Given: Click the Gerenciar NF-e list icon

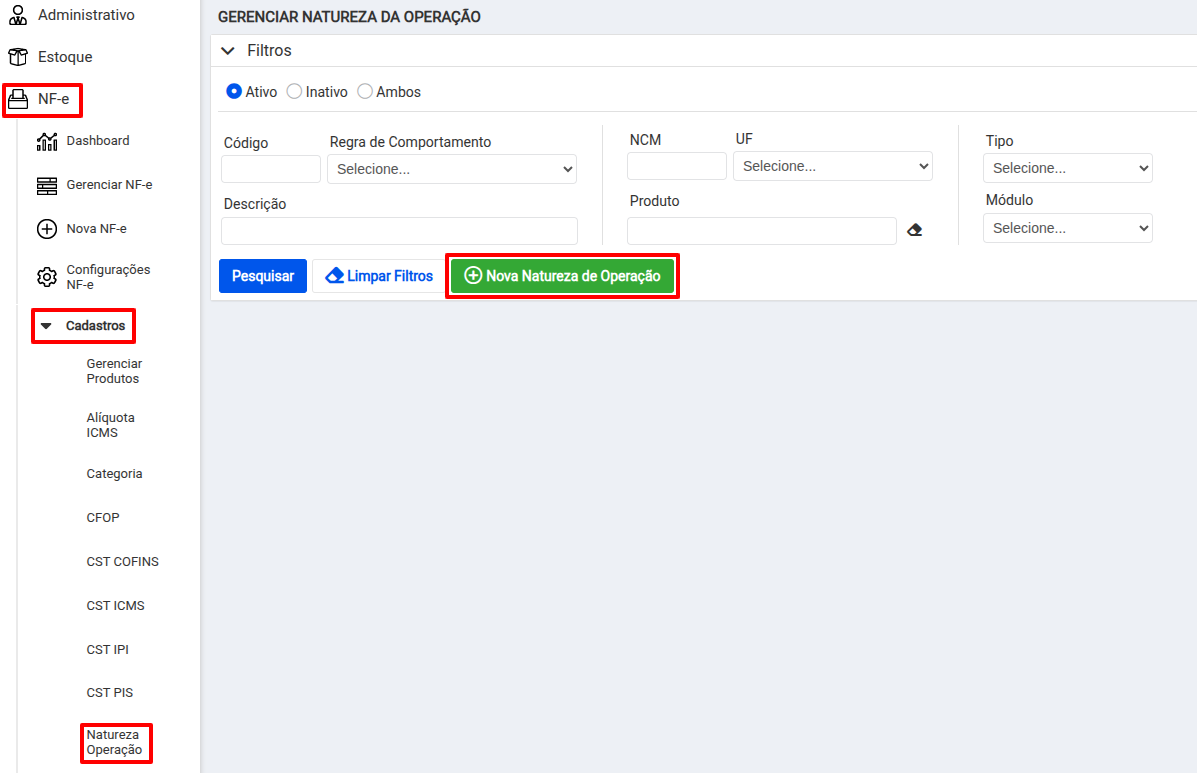Looking at the screenshot, I should (x=47, y=185).
